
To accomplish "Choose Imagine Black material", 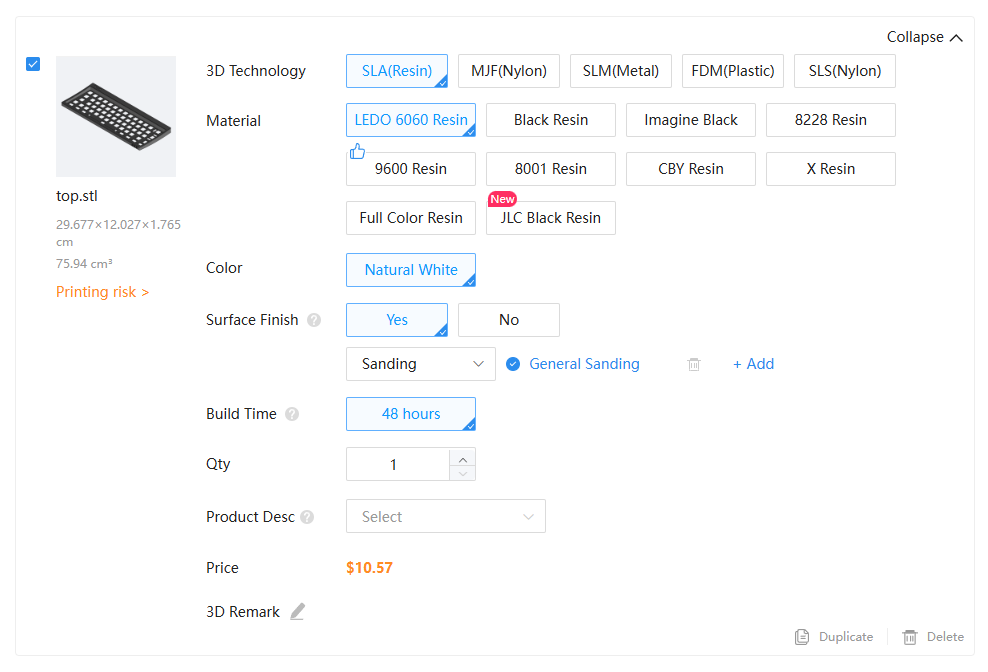I will (x=691, y=120).
